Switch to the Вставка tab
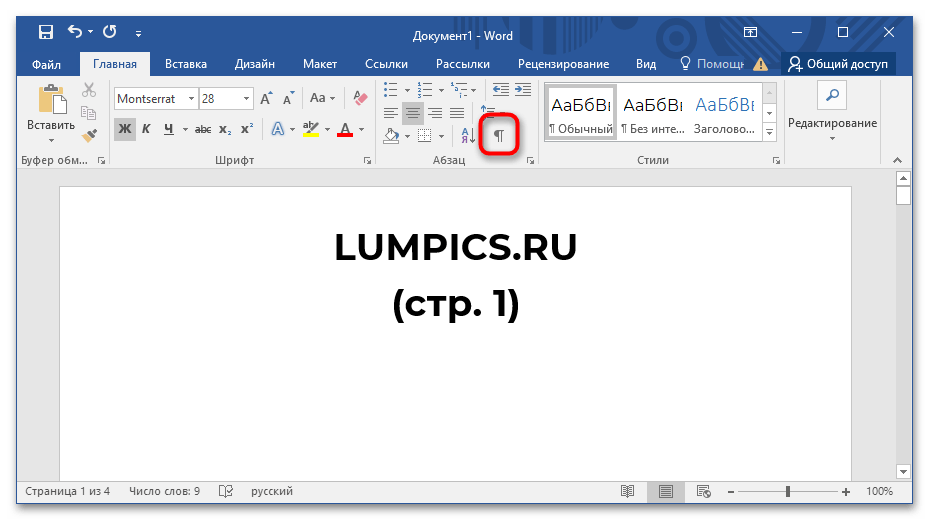The image size is (929, 520). [185, 64]
